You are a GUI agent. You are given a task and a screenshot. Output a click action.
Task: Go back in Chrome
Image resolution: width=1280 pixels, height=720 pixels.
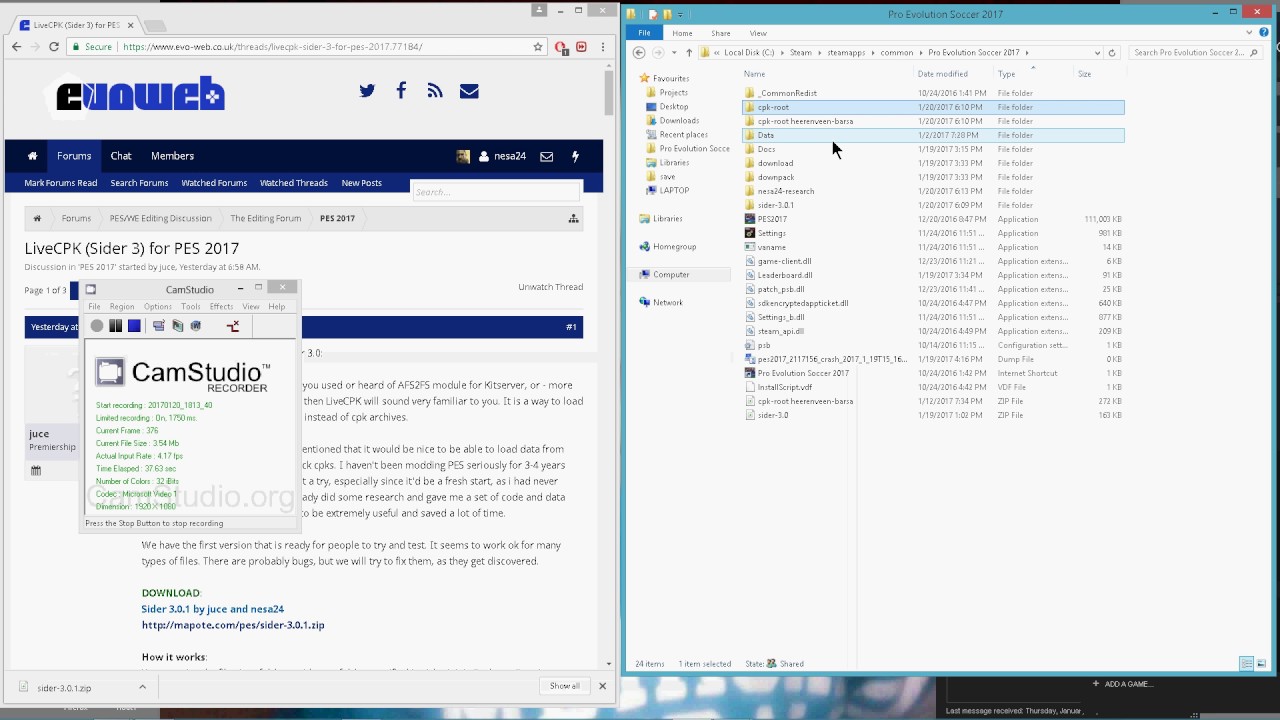[16, 47]
